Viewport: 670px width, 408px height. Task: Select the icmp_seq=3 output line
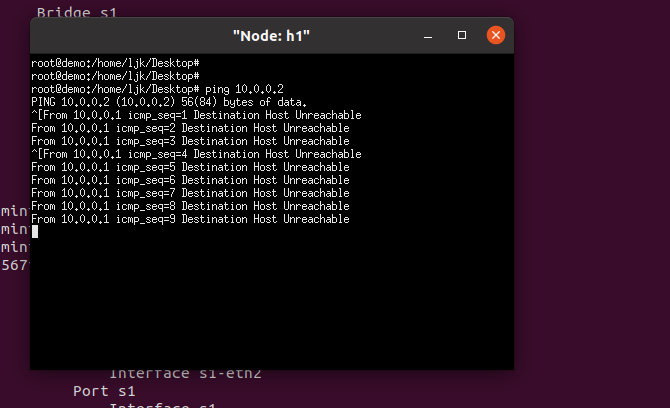coord(190,141)
